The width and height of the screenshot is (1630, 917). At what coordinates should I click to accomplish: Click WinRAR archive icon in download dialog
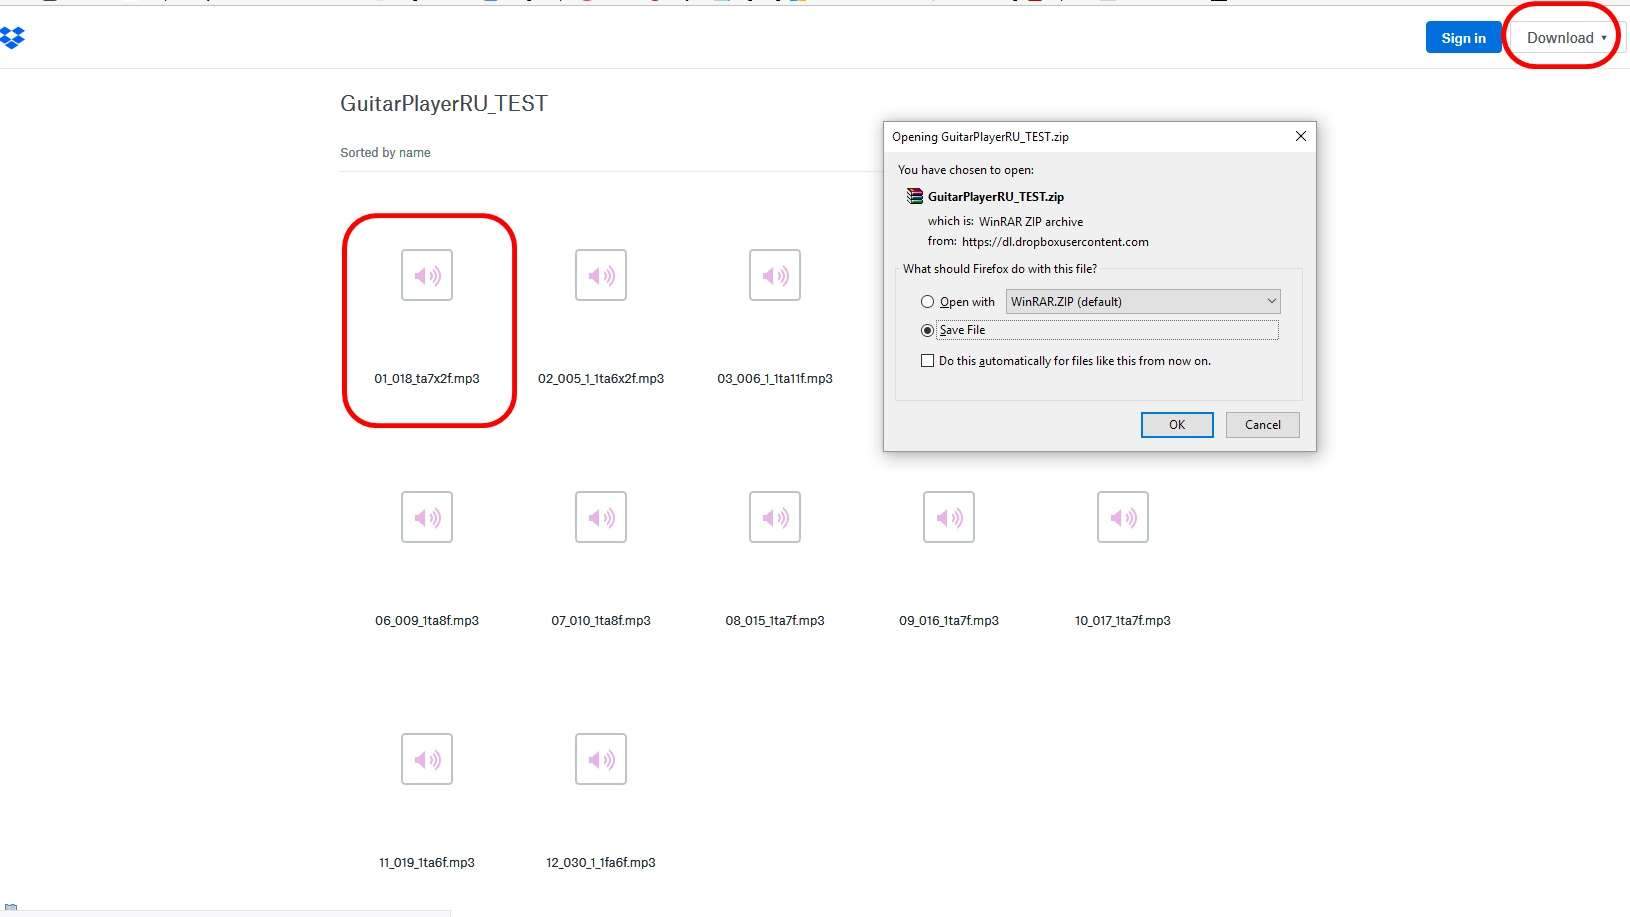point(914,196)
